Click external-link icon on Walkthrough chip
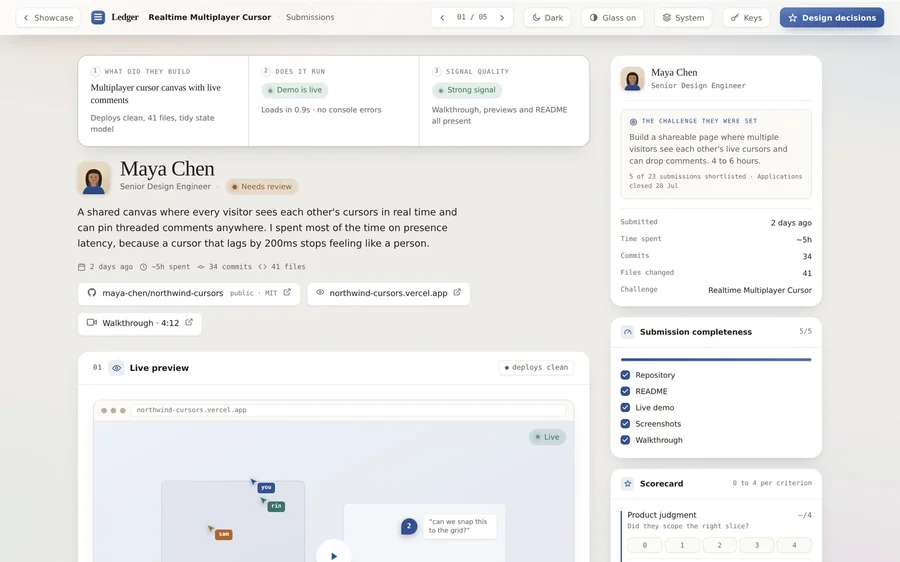 pyautogui.click(x=189, y=322)
